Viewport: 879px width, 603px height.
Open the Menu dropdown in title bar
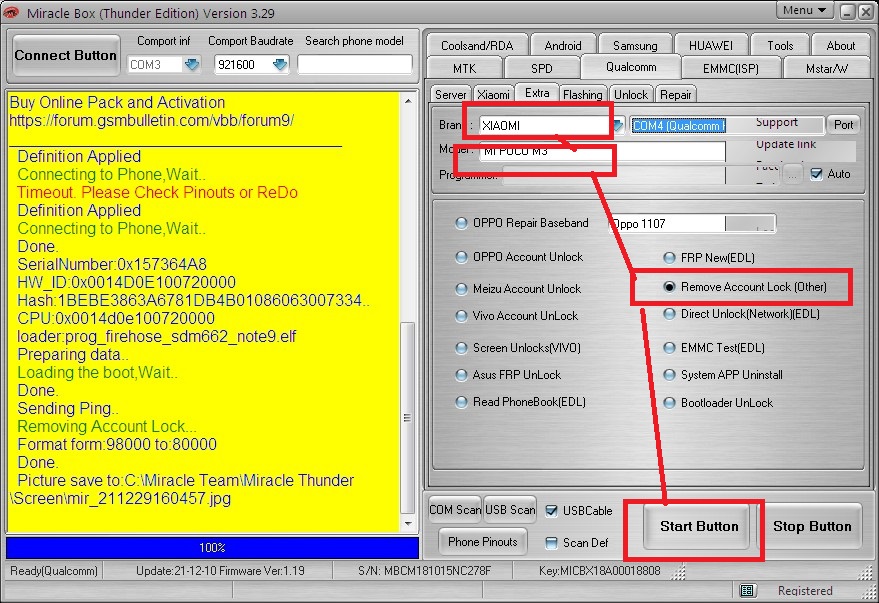(804, 10)
